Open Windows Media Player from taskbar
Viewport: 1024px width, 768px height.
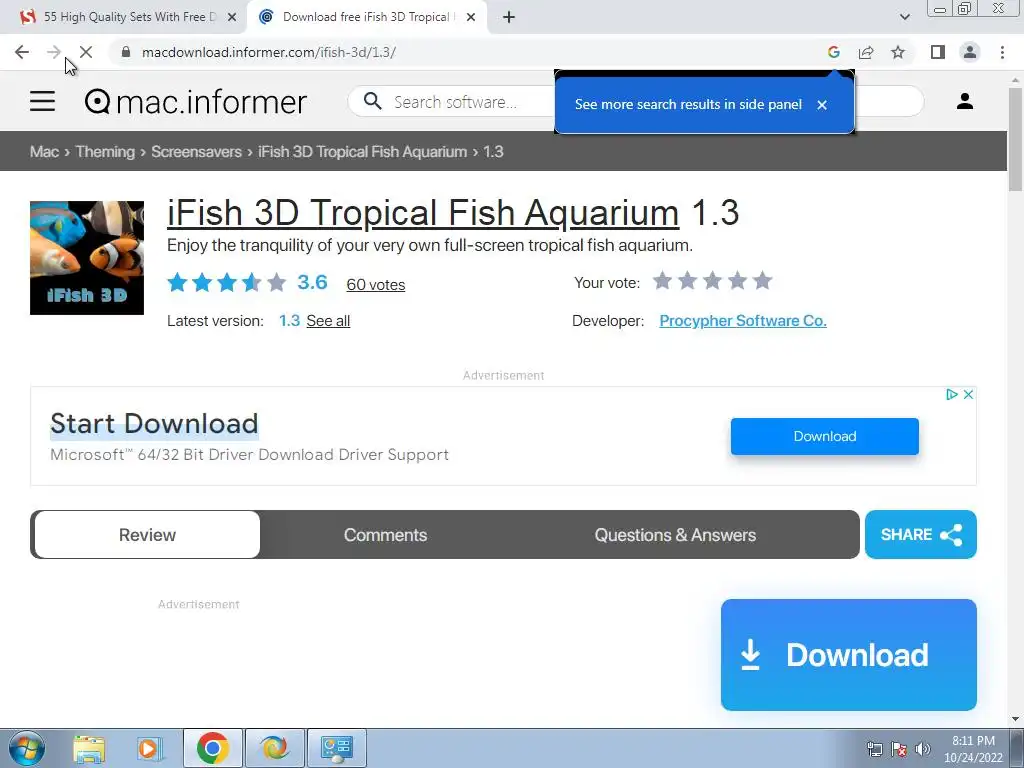150,748
